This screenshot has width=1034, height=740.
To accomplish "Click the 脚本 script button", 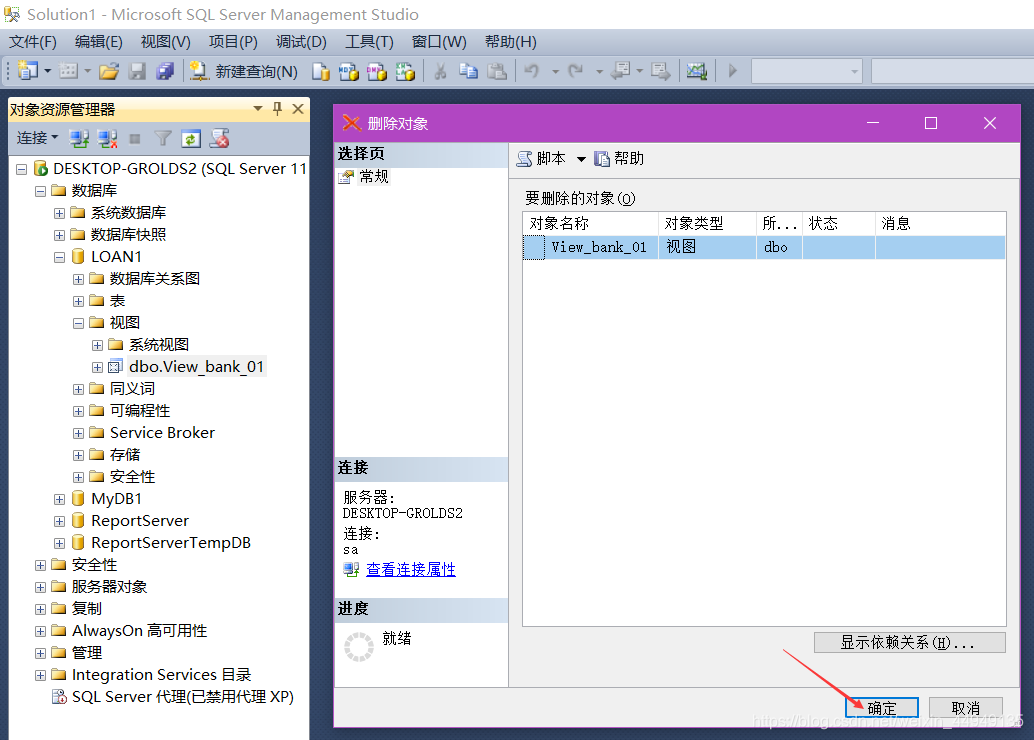I will (x=541, y=158).
